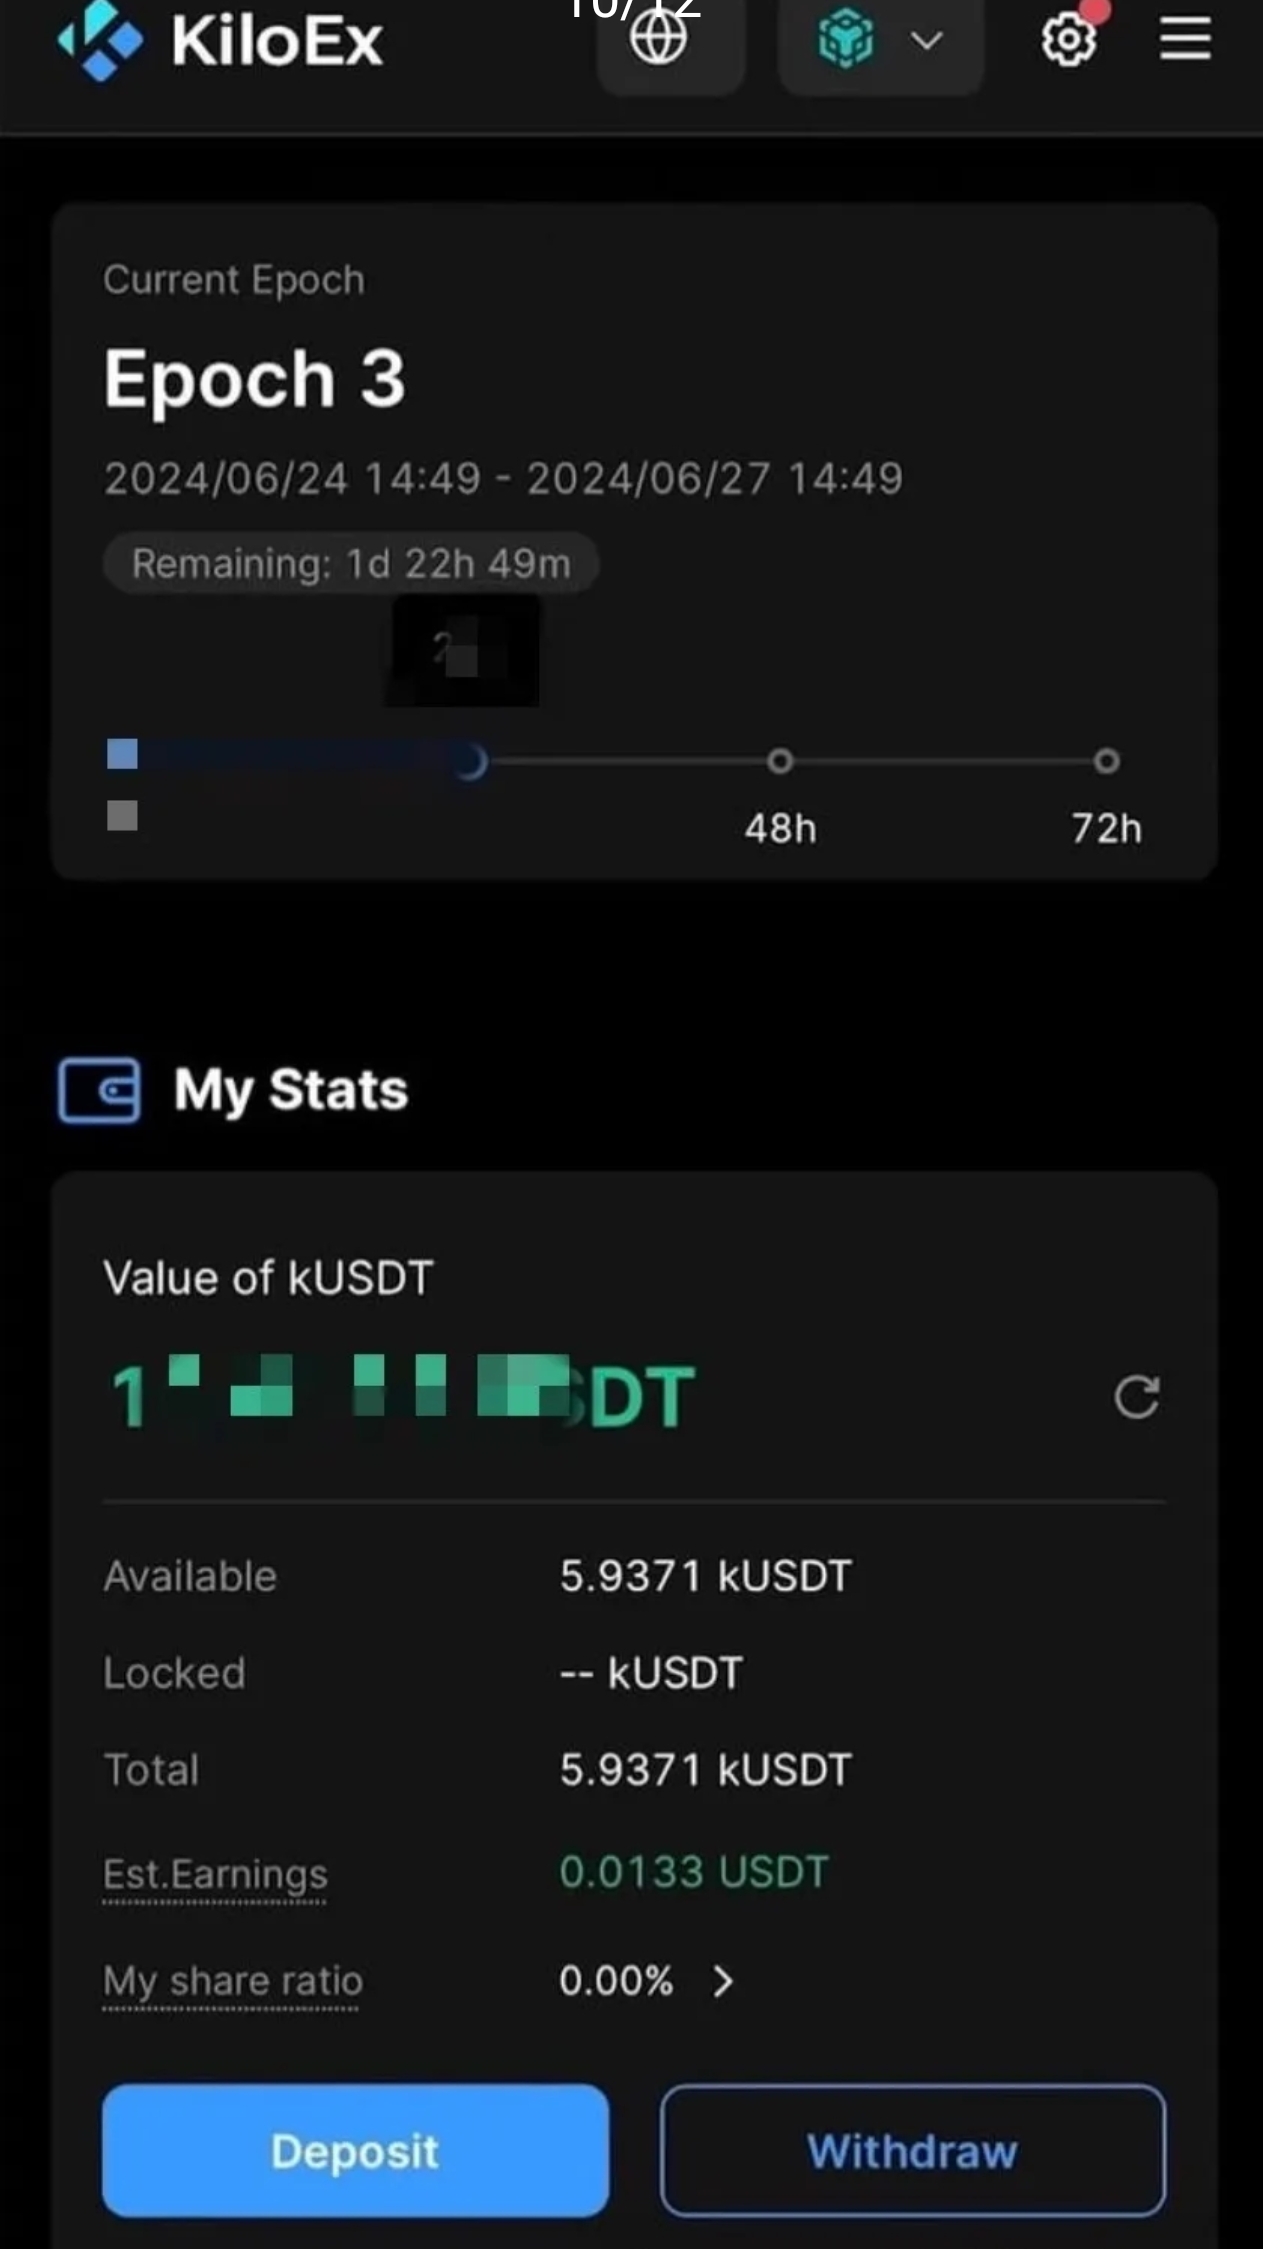Click the Est.Earnings underlined label
1263x2249 pixels.
215,1873
